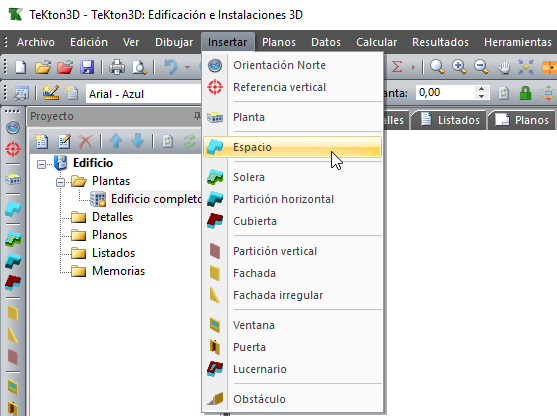Click the New document icon in the main toolbar
This screenshot has width=557, height=416.
(x=21, y=67)
